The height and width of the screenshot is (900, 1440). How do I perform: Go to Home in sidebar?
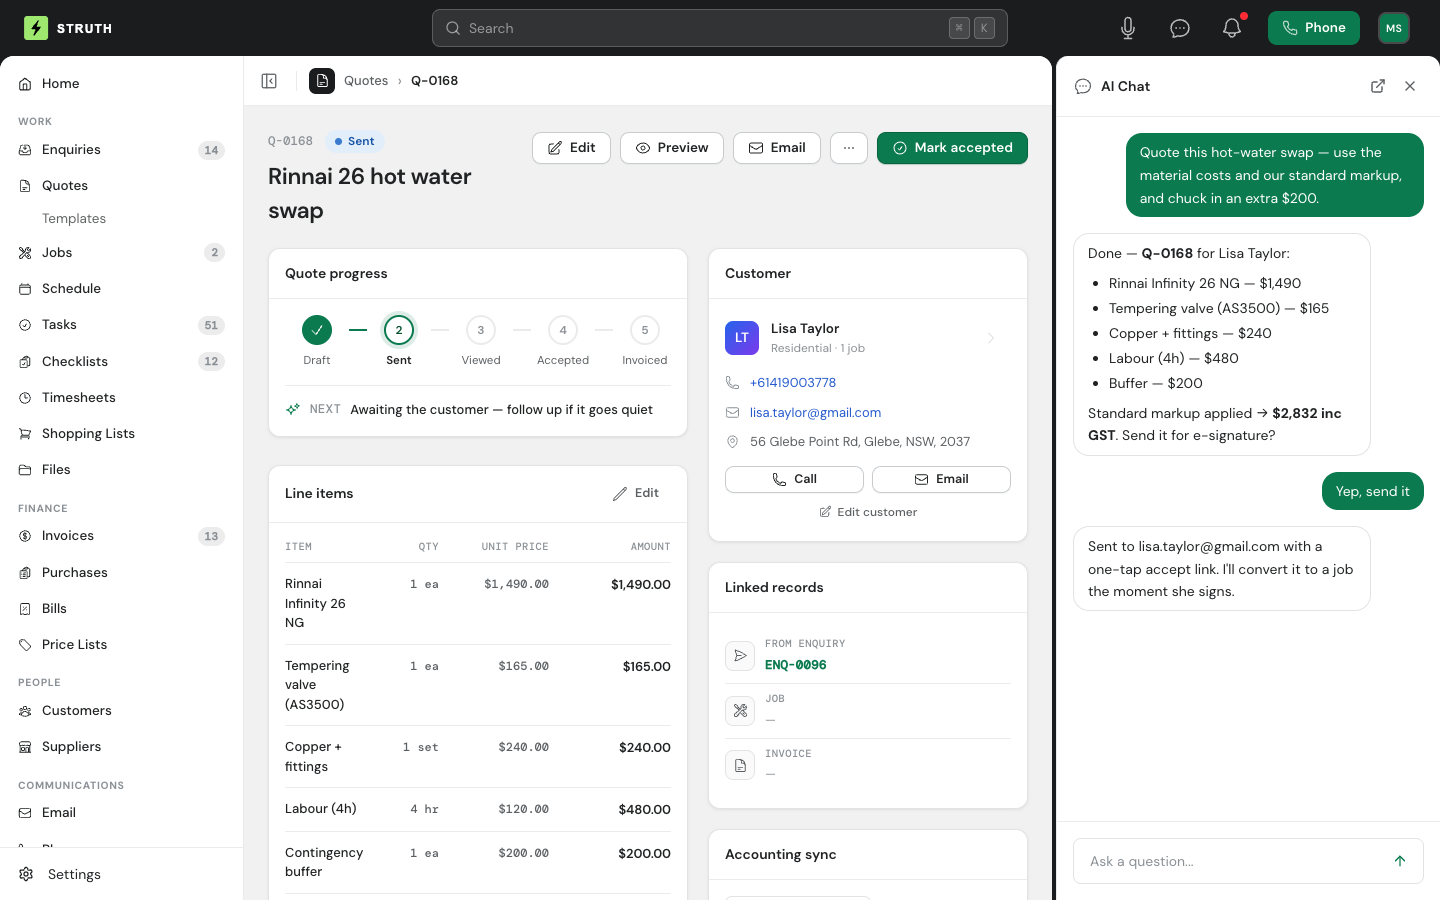[x=121, y=84]
